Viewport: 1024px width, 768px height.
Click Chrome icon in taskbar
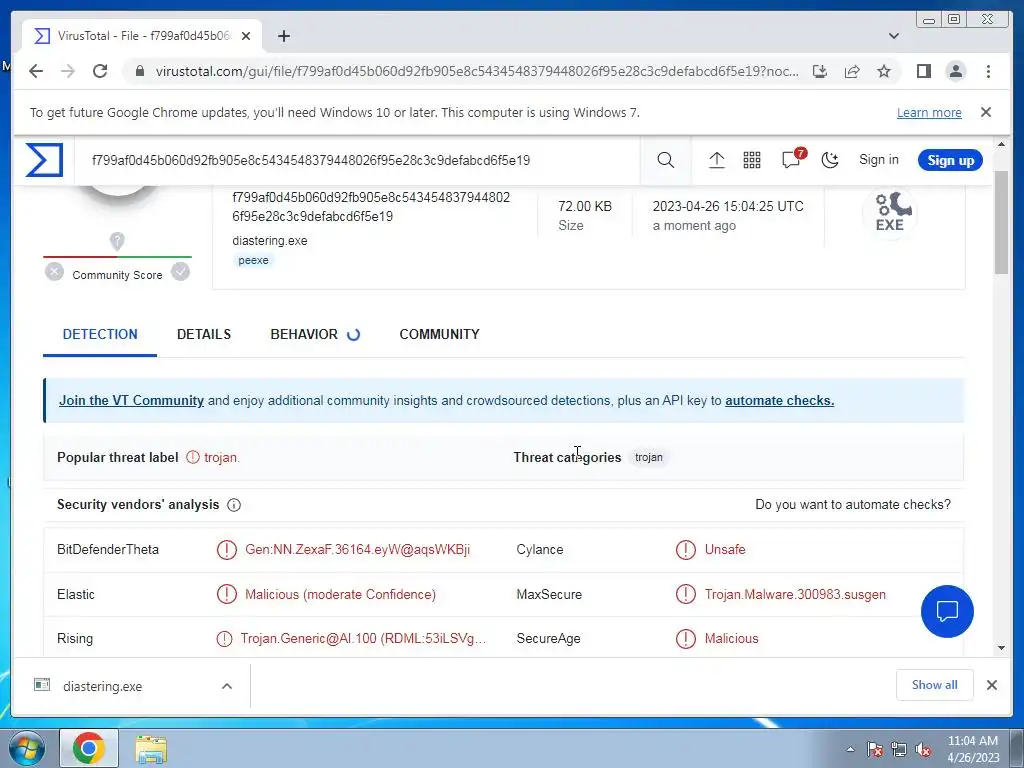click(x=89, y=748)
